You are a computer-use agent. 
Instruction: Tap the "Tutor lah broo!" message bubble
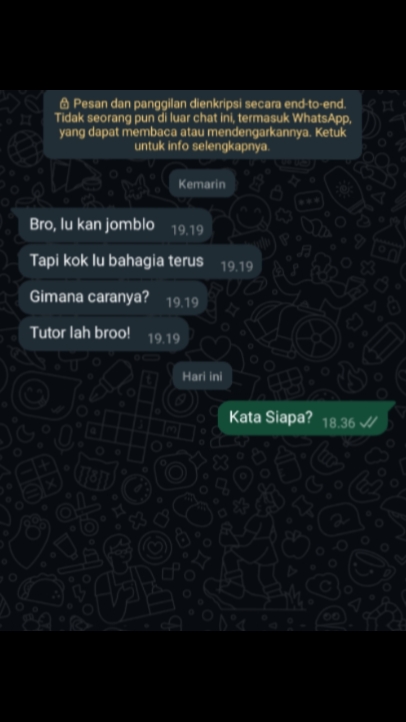point(104,334)
